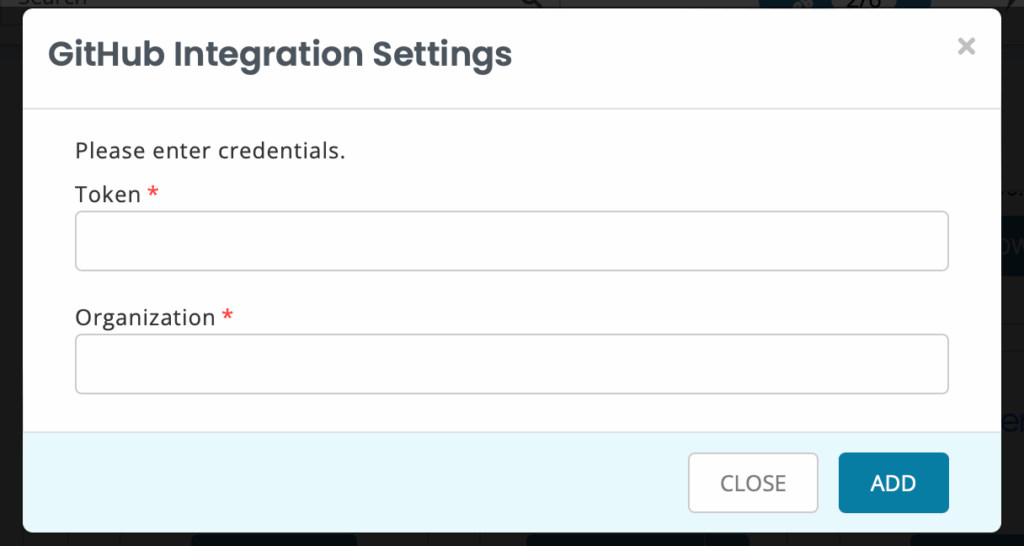Click the GitHub Integration Settings heading
Viewport: 1024px width, 546px height.
click(280, 55)
